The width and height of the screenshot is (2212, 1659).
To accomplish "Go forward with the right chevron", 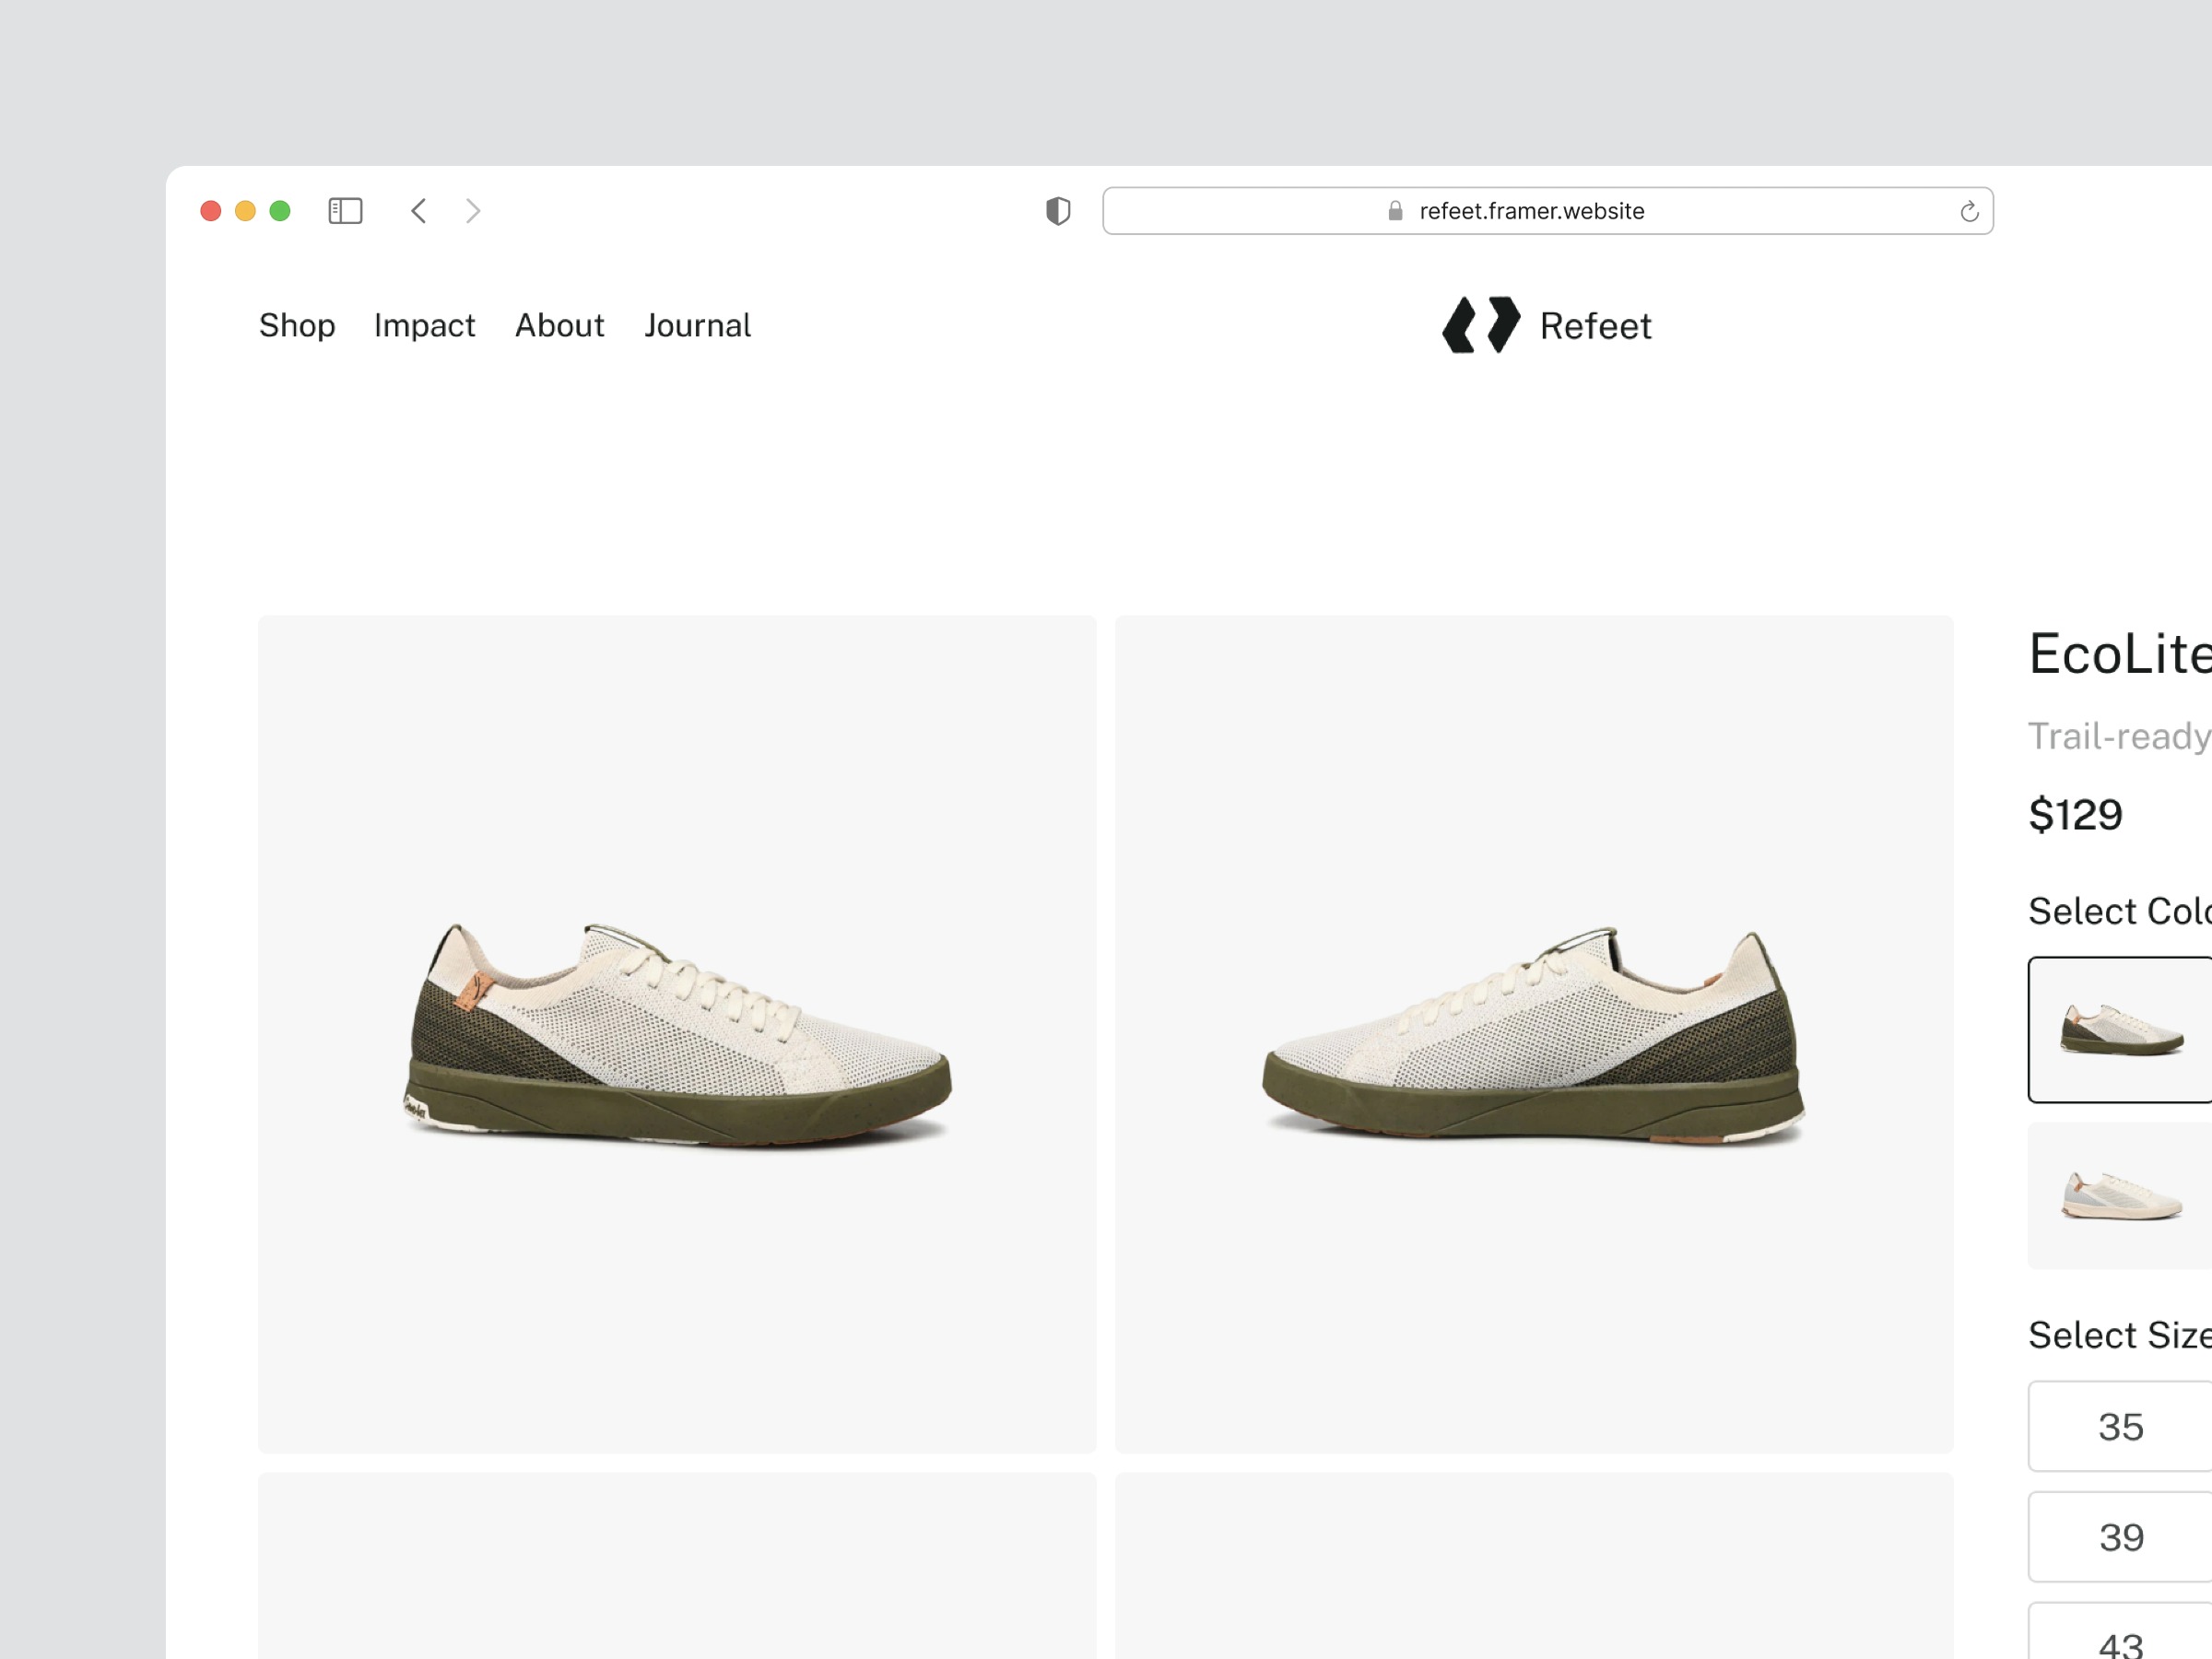I will [473, 211].
